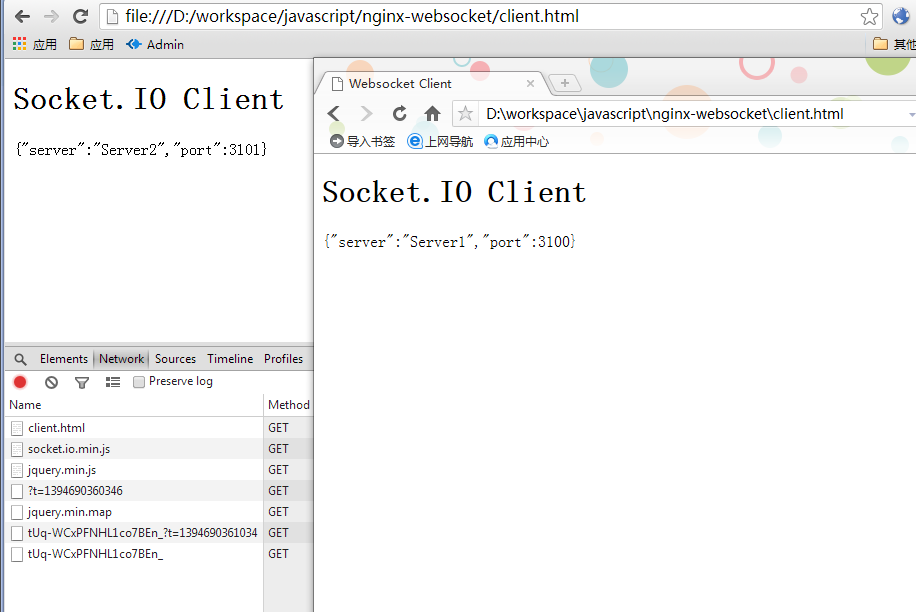
Task: Open 应用中心 from the inner bookmark bar
Action: click(x=516, y=141)
